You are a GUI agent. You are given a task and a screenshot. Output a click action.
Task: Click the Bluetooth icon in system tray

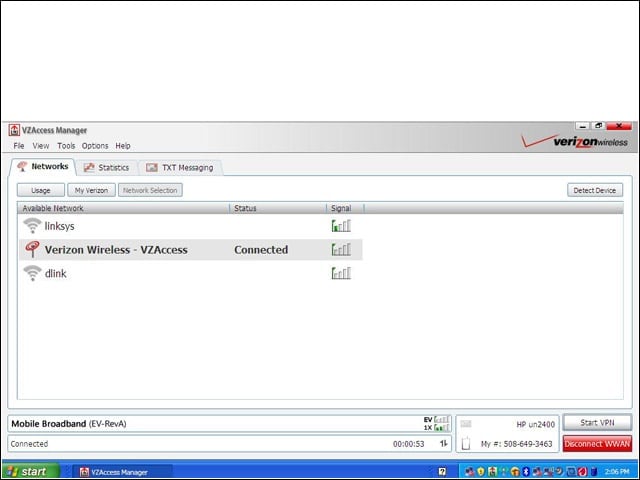coord(526,471)
